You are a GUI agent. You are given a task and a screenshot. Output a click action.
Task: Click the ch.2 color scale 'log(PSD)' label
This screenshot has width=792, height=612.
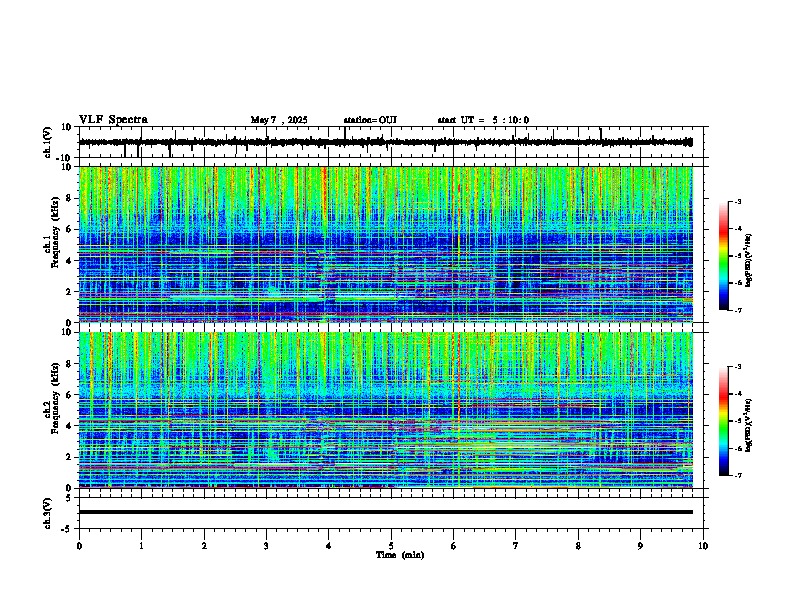pyautogui.click(x=749, y=425)
